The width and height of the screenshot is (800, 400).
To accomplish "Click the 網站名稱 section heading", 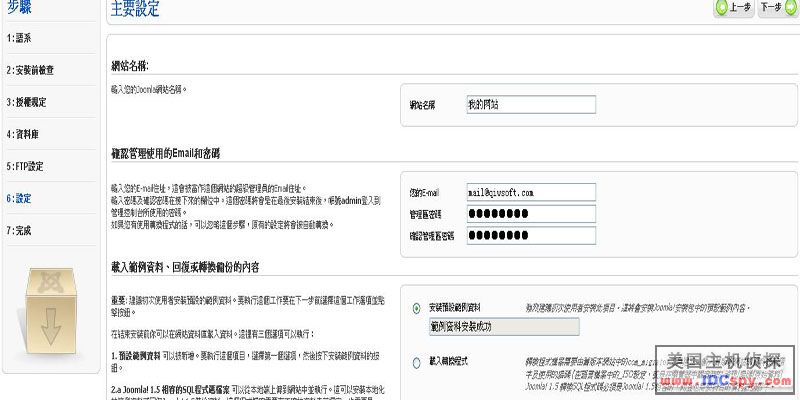I will pos(130,66).
